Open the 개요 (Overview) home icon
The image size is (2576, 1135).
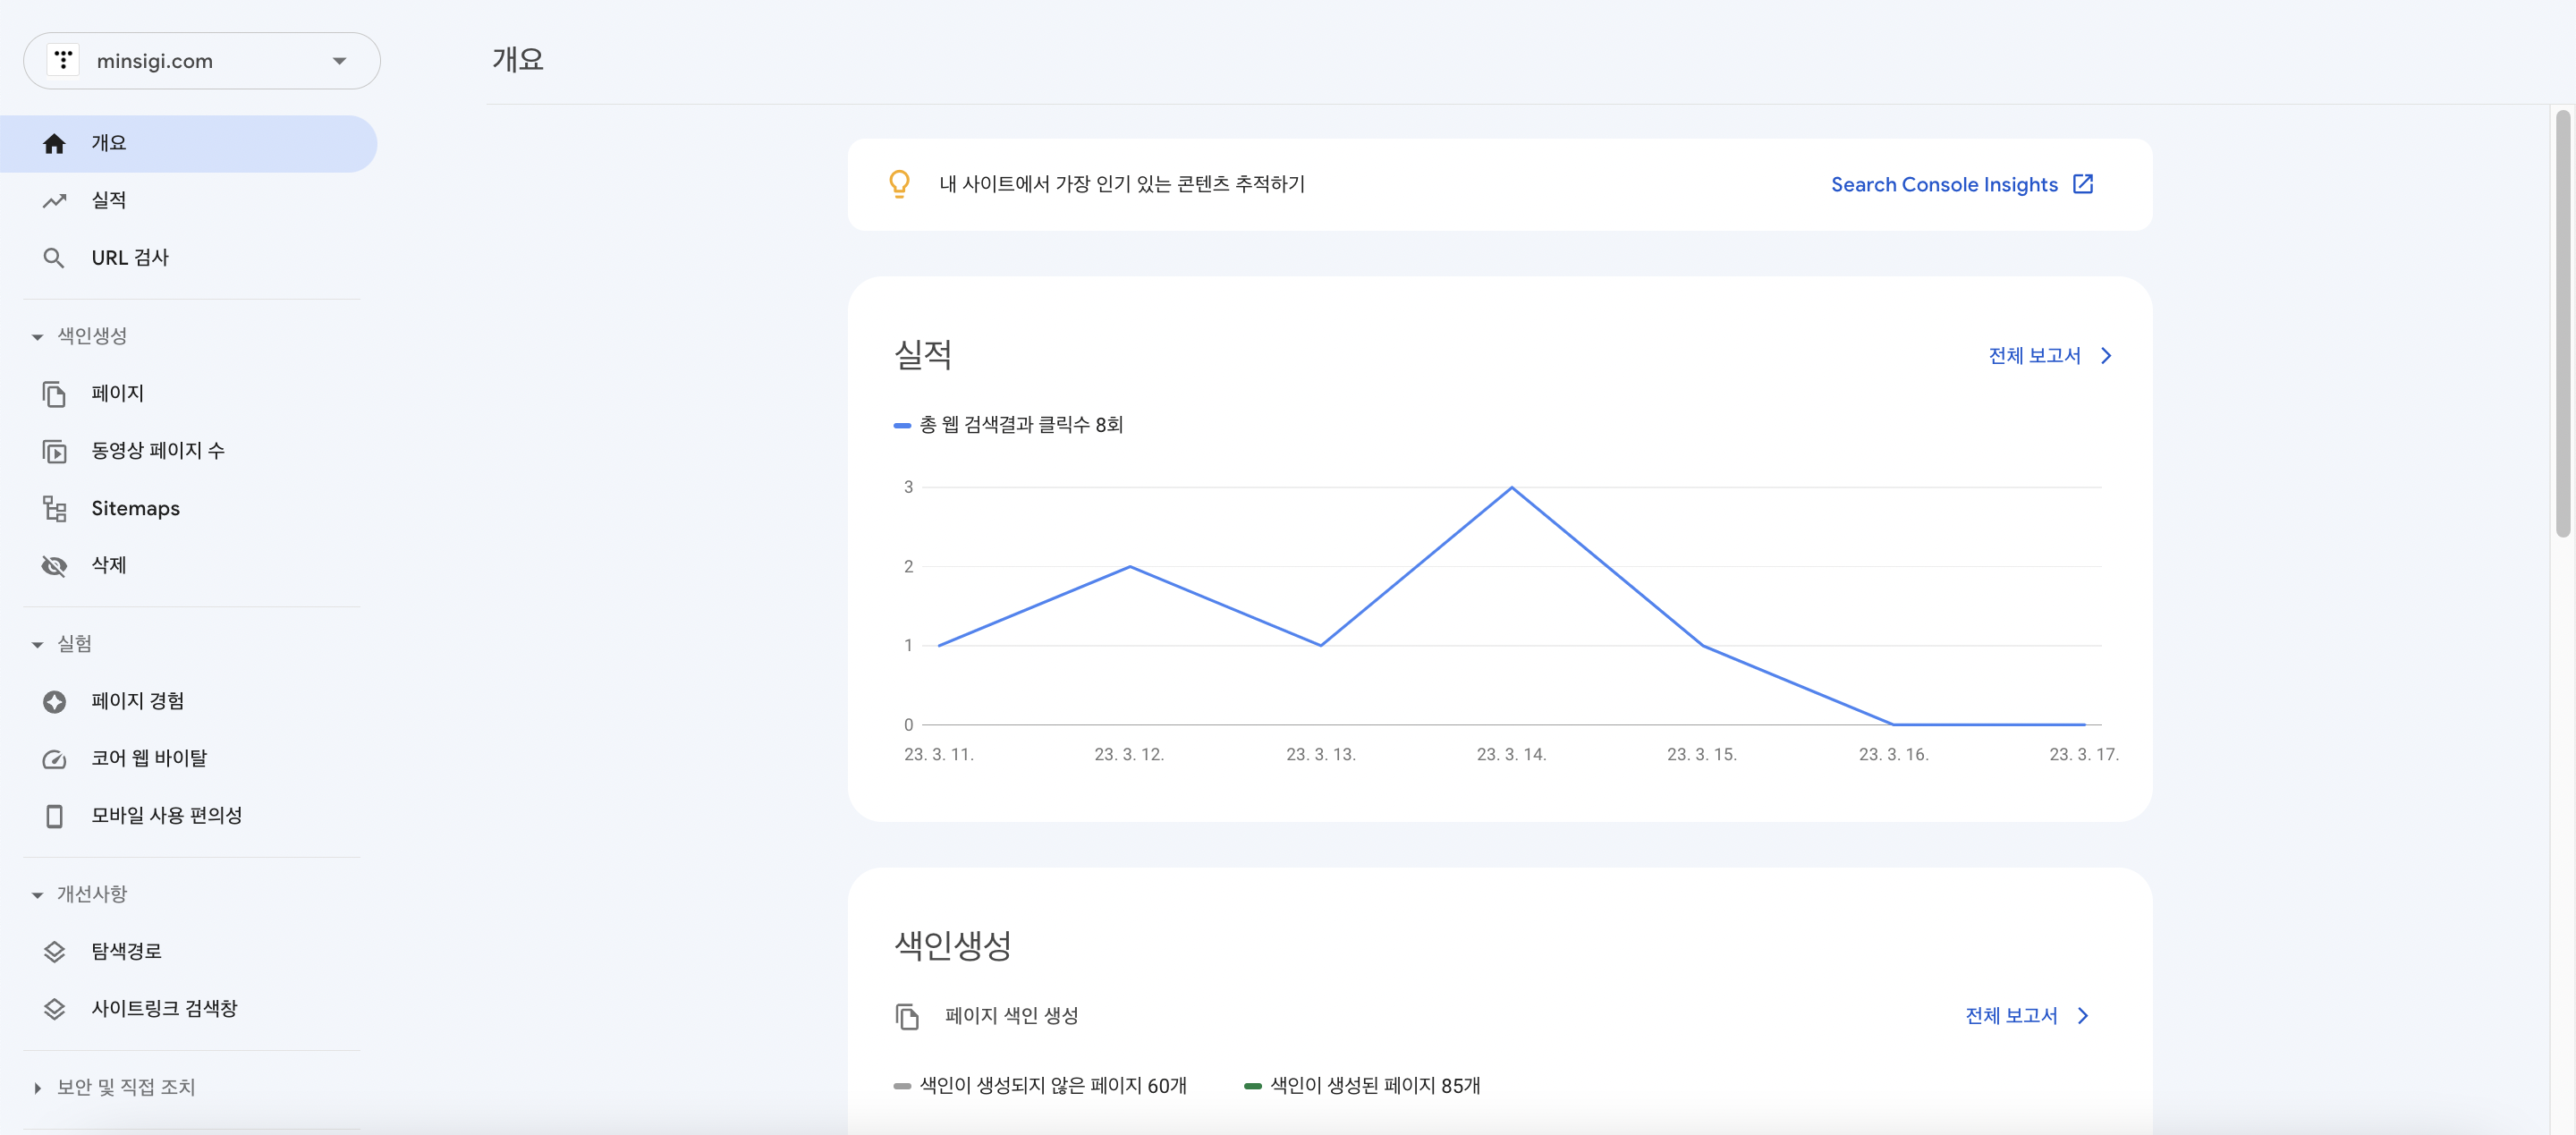[53, 142]
